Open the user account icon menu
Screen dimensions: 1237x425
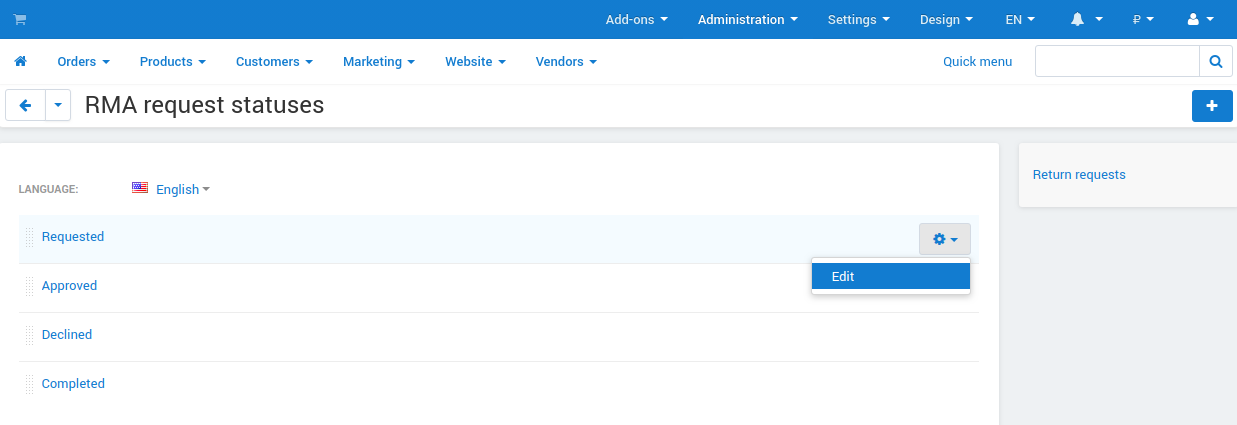[1200, 20]
